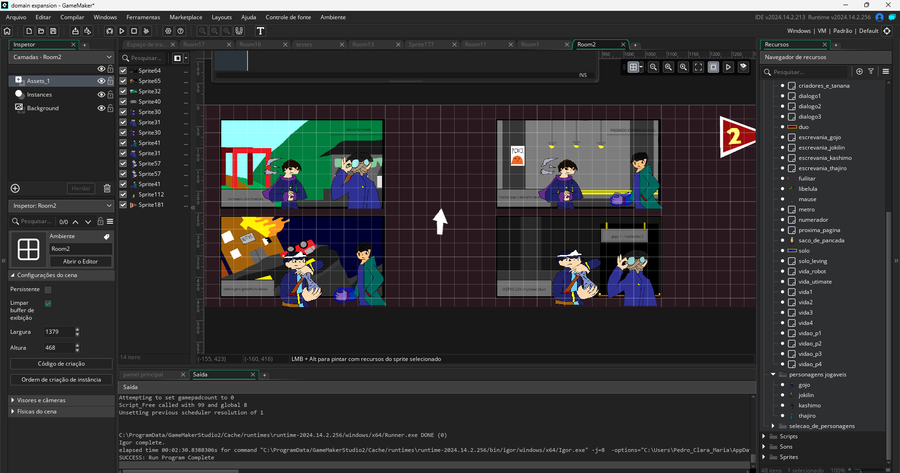Click the tag icon beside Ambiente
This screenshot has height=473, width=900.
click(x=107, y=236)
